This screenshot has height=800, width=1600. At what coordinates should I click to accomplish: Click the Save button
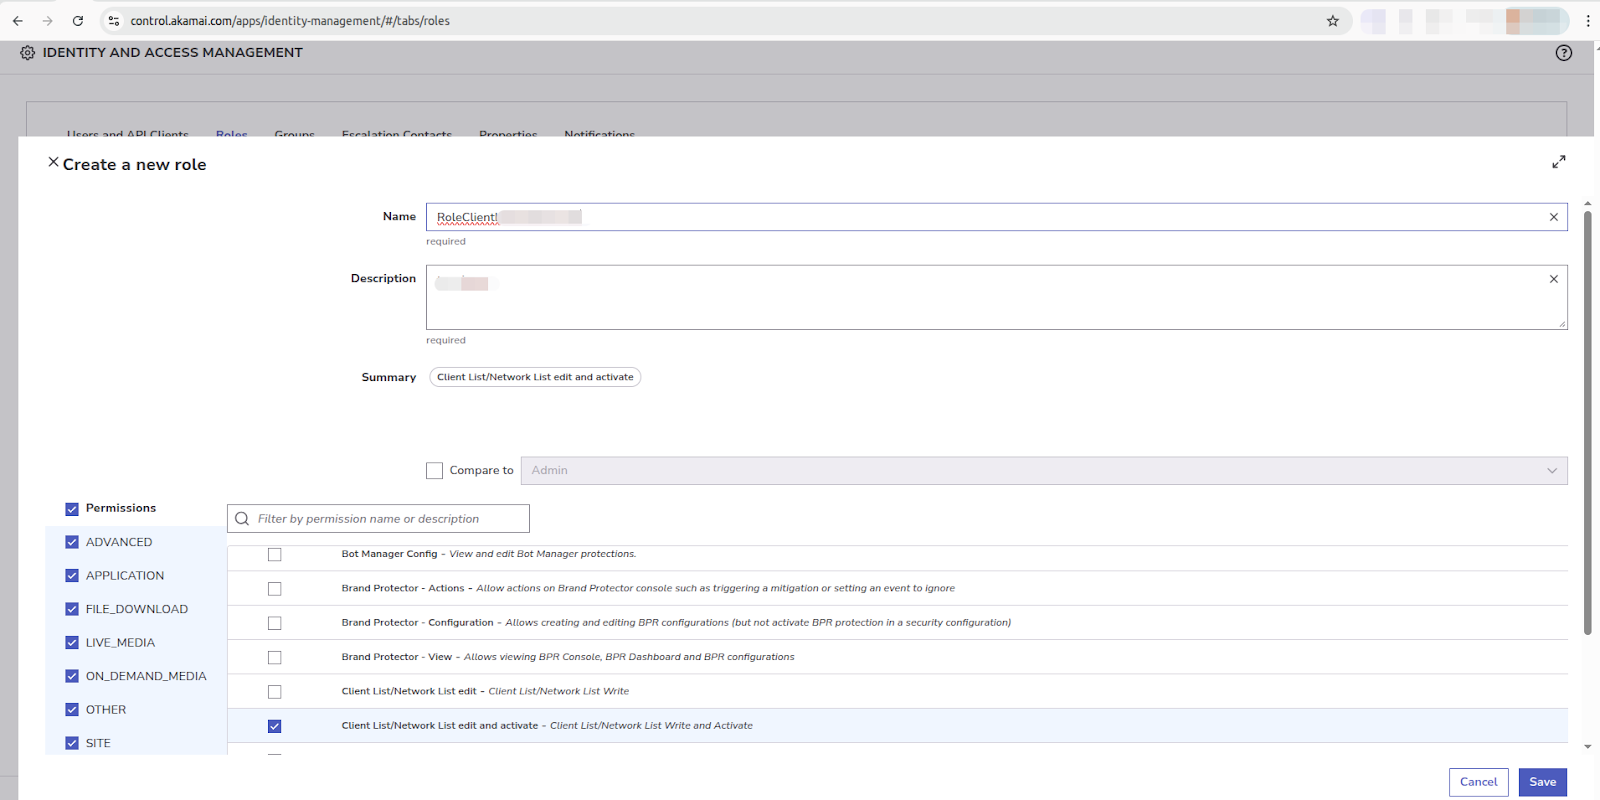pyautogui.click(x=1542, y=782)
